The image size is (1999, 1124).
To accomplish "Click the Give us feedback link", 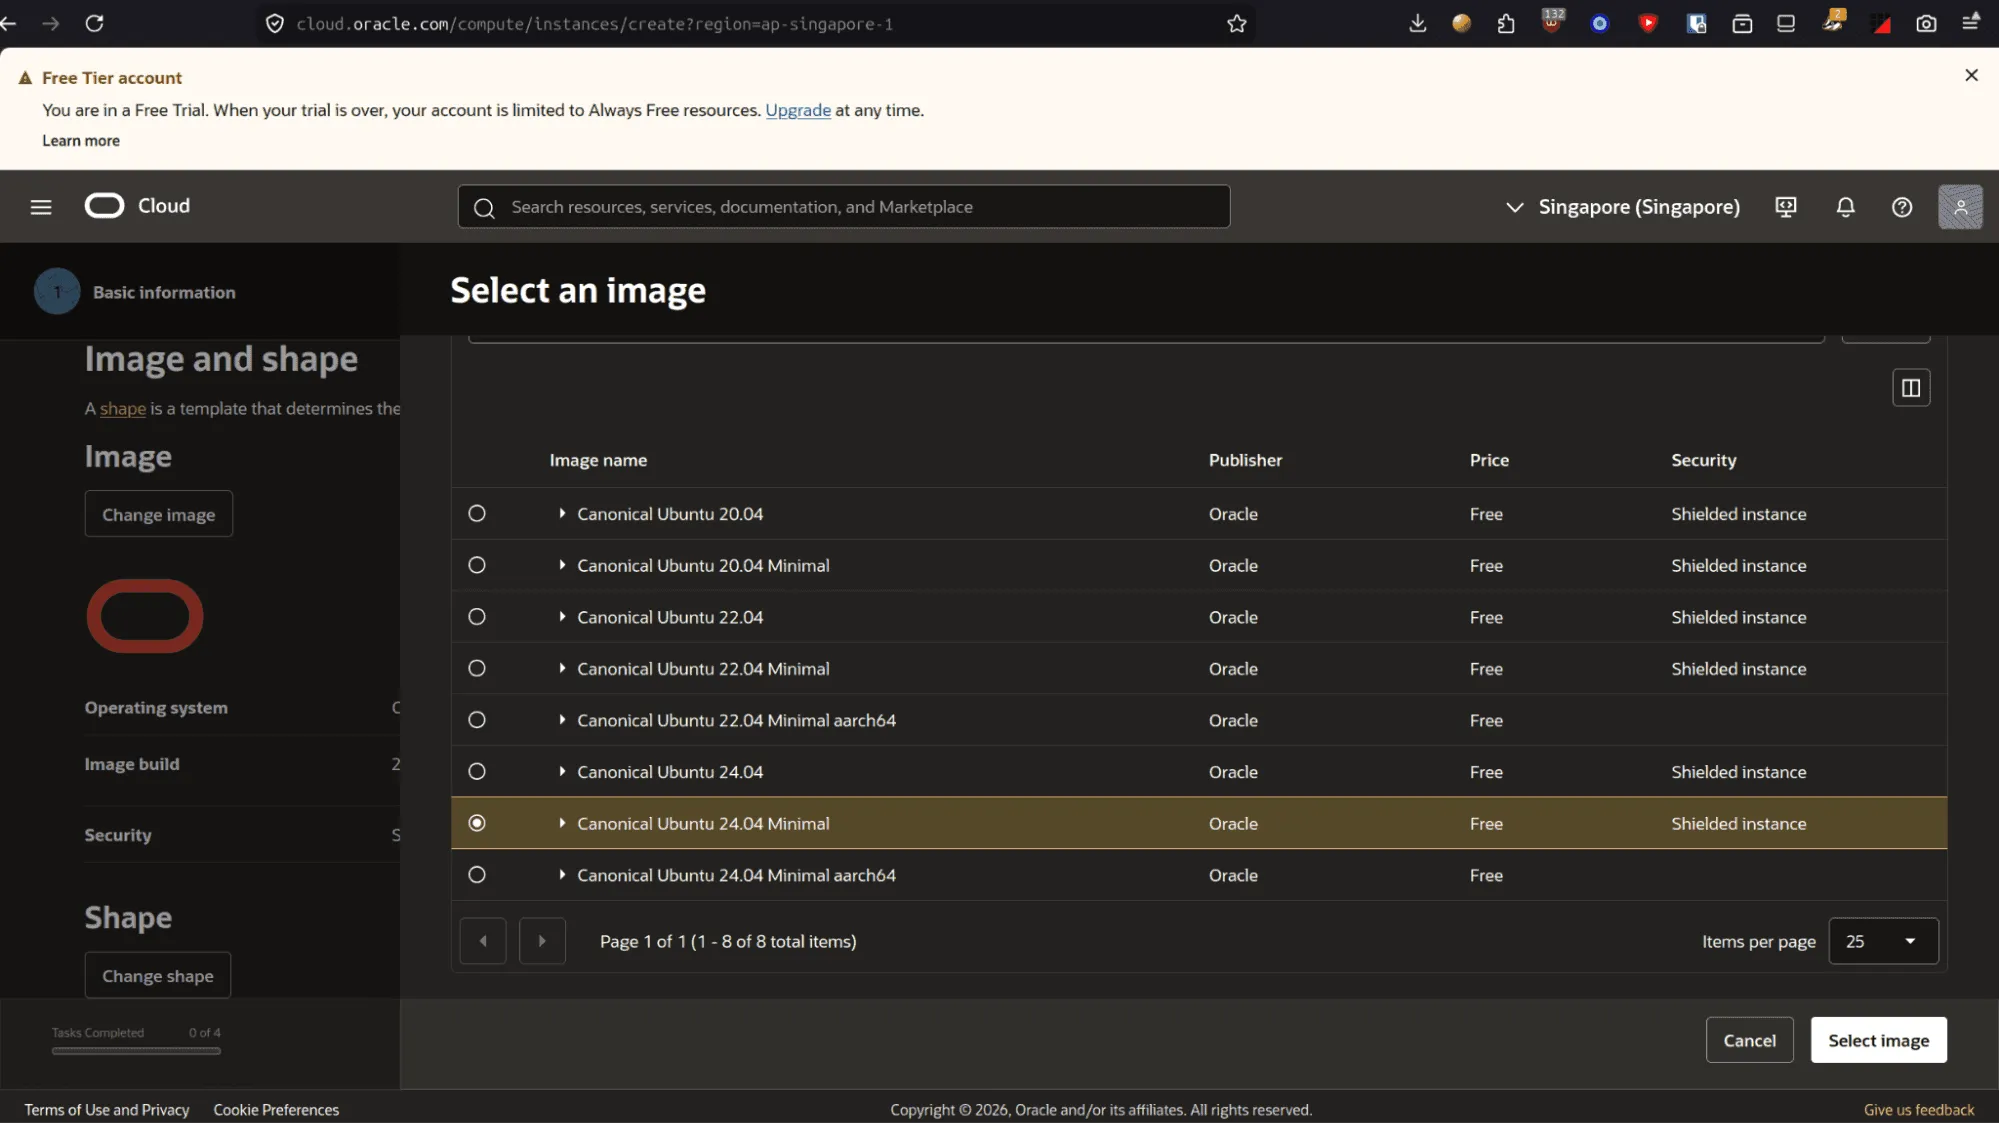I will 1918,1109.
